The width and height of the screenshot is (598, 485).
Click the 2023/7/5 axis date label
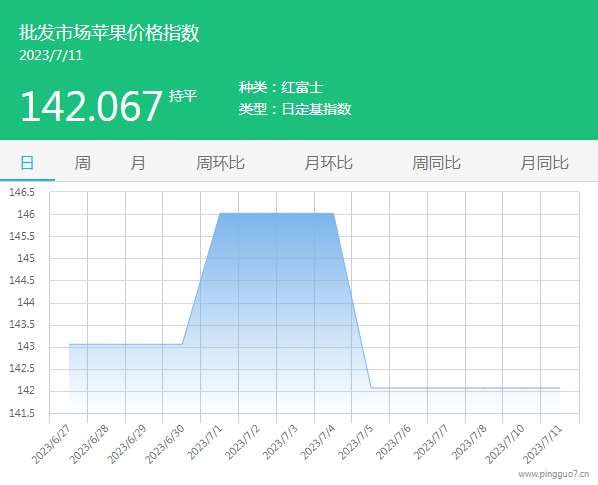point(355,442)
